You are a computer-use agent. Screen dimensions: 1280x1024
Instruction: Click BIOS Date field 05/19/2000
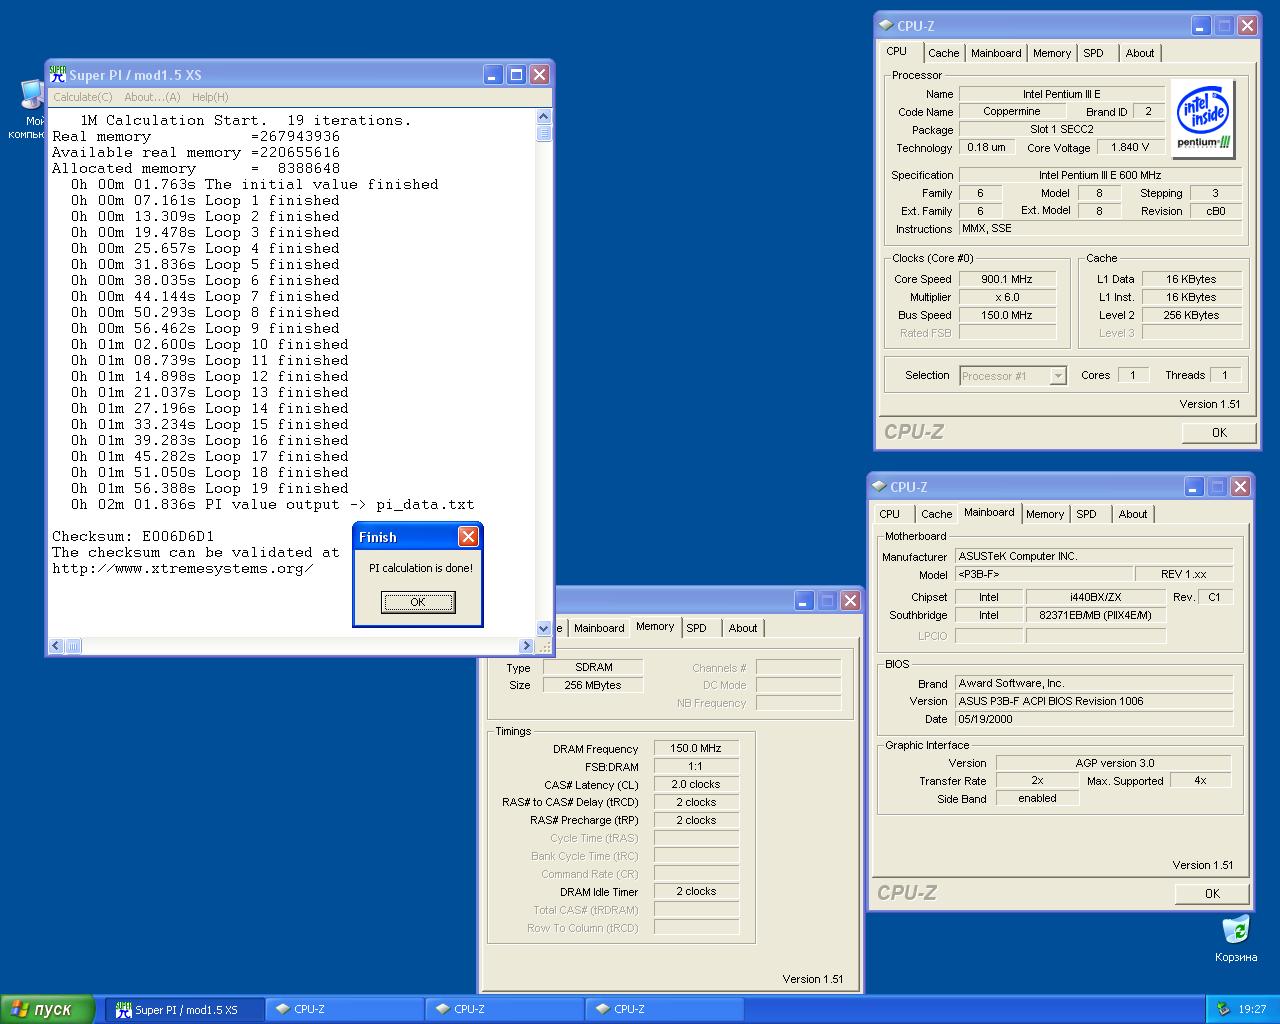coord(1094,719)
